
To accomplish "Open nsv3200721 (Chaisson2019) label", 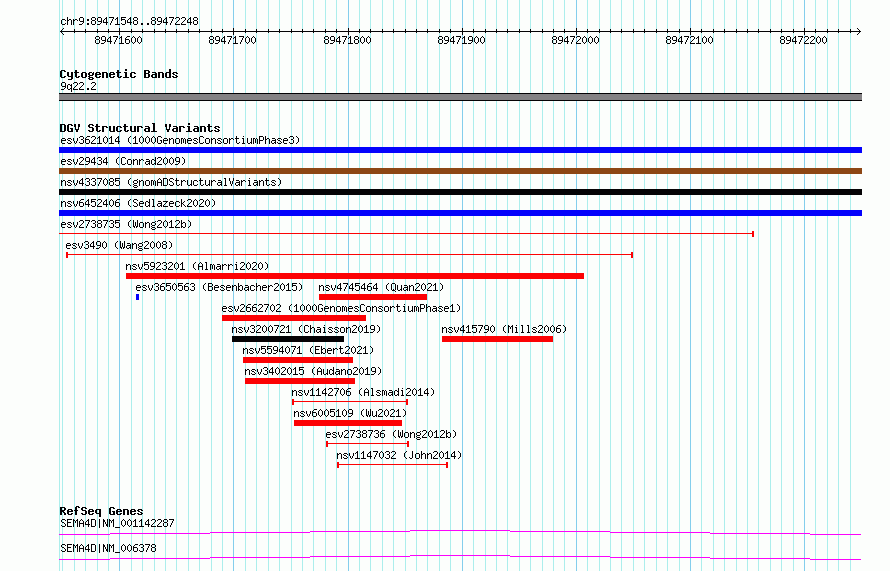I will click(306, 329).
